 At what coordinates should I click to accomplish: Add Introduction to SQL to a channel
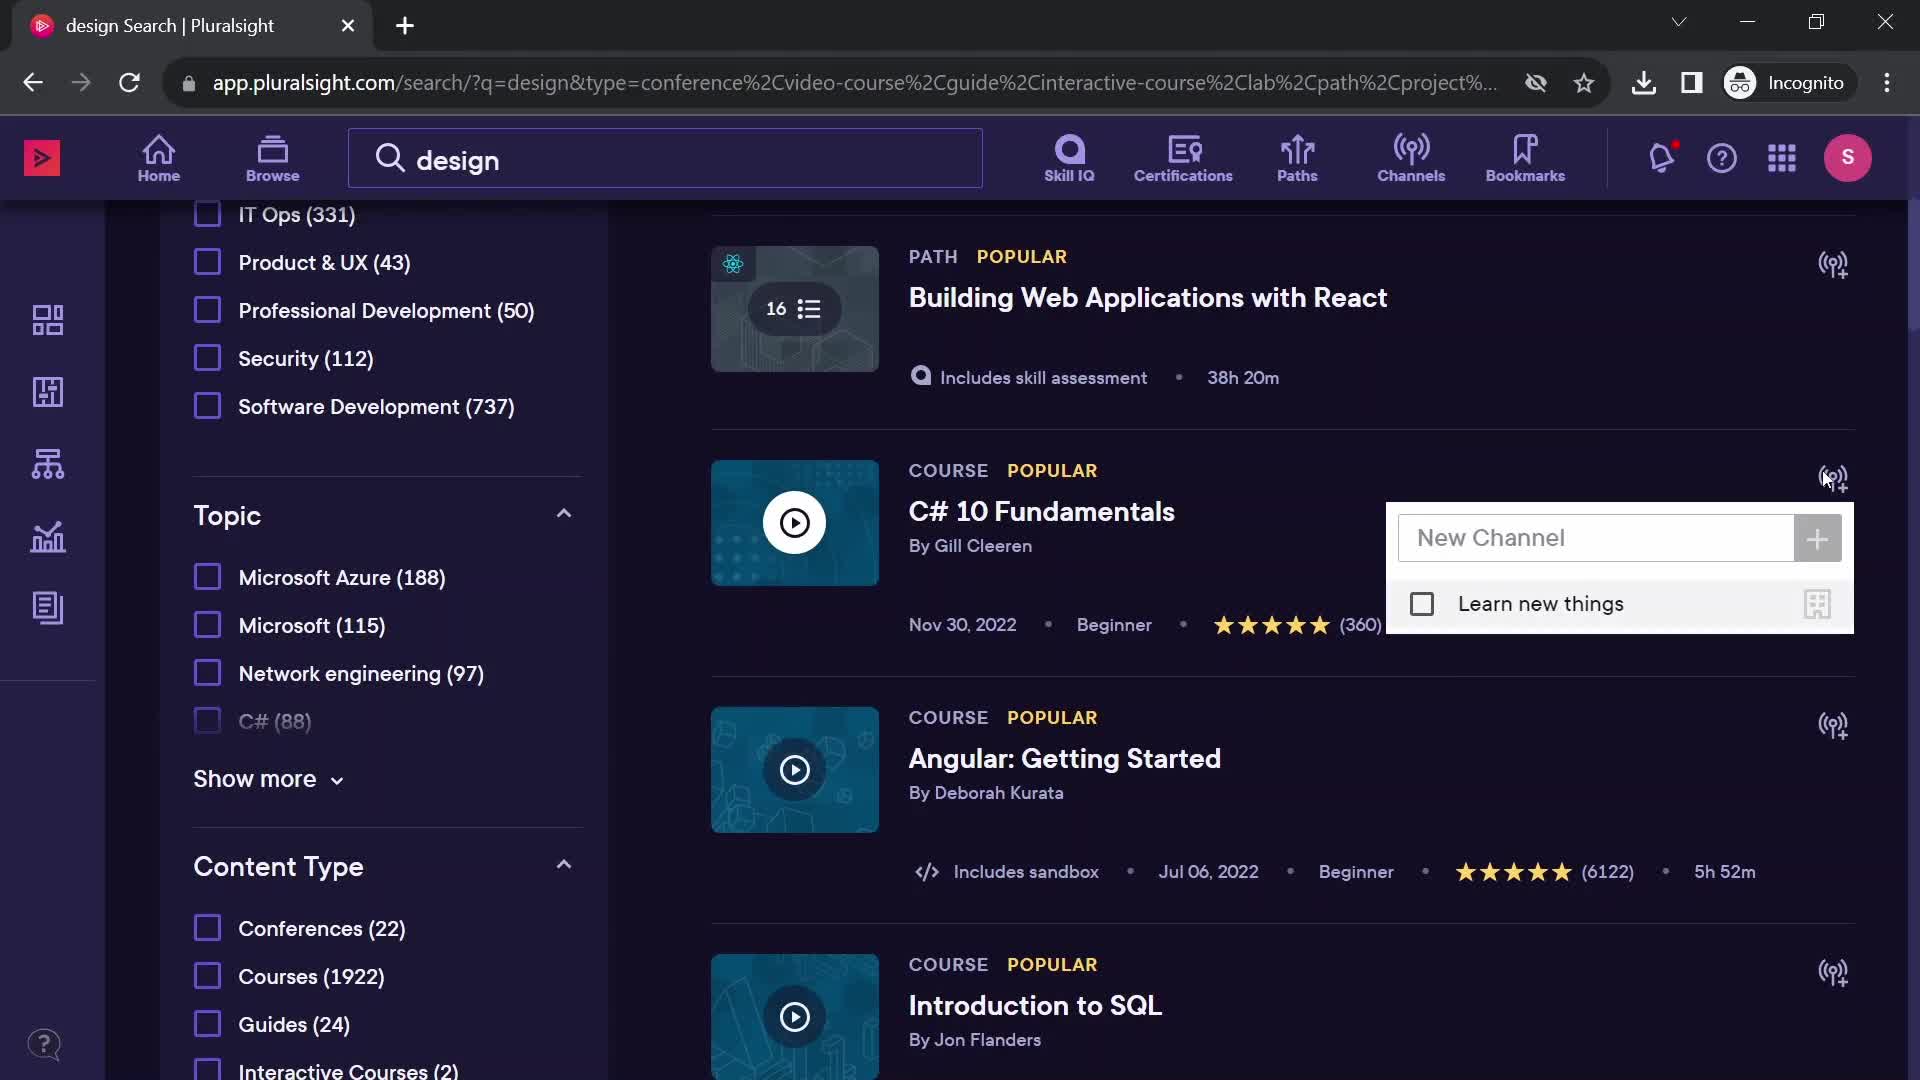pos(1833,972)
